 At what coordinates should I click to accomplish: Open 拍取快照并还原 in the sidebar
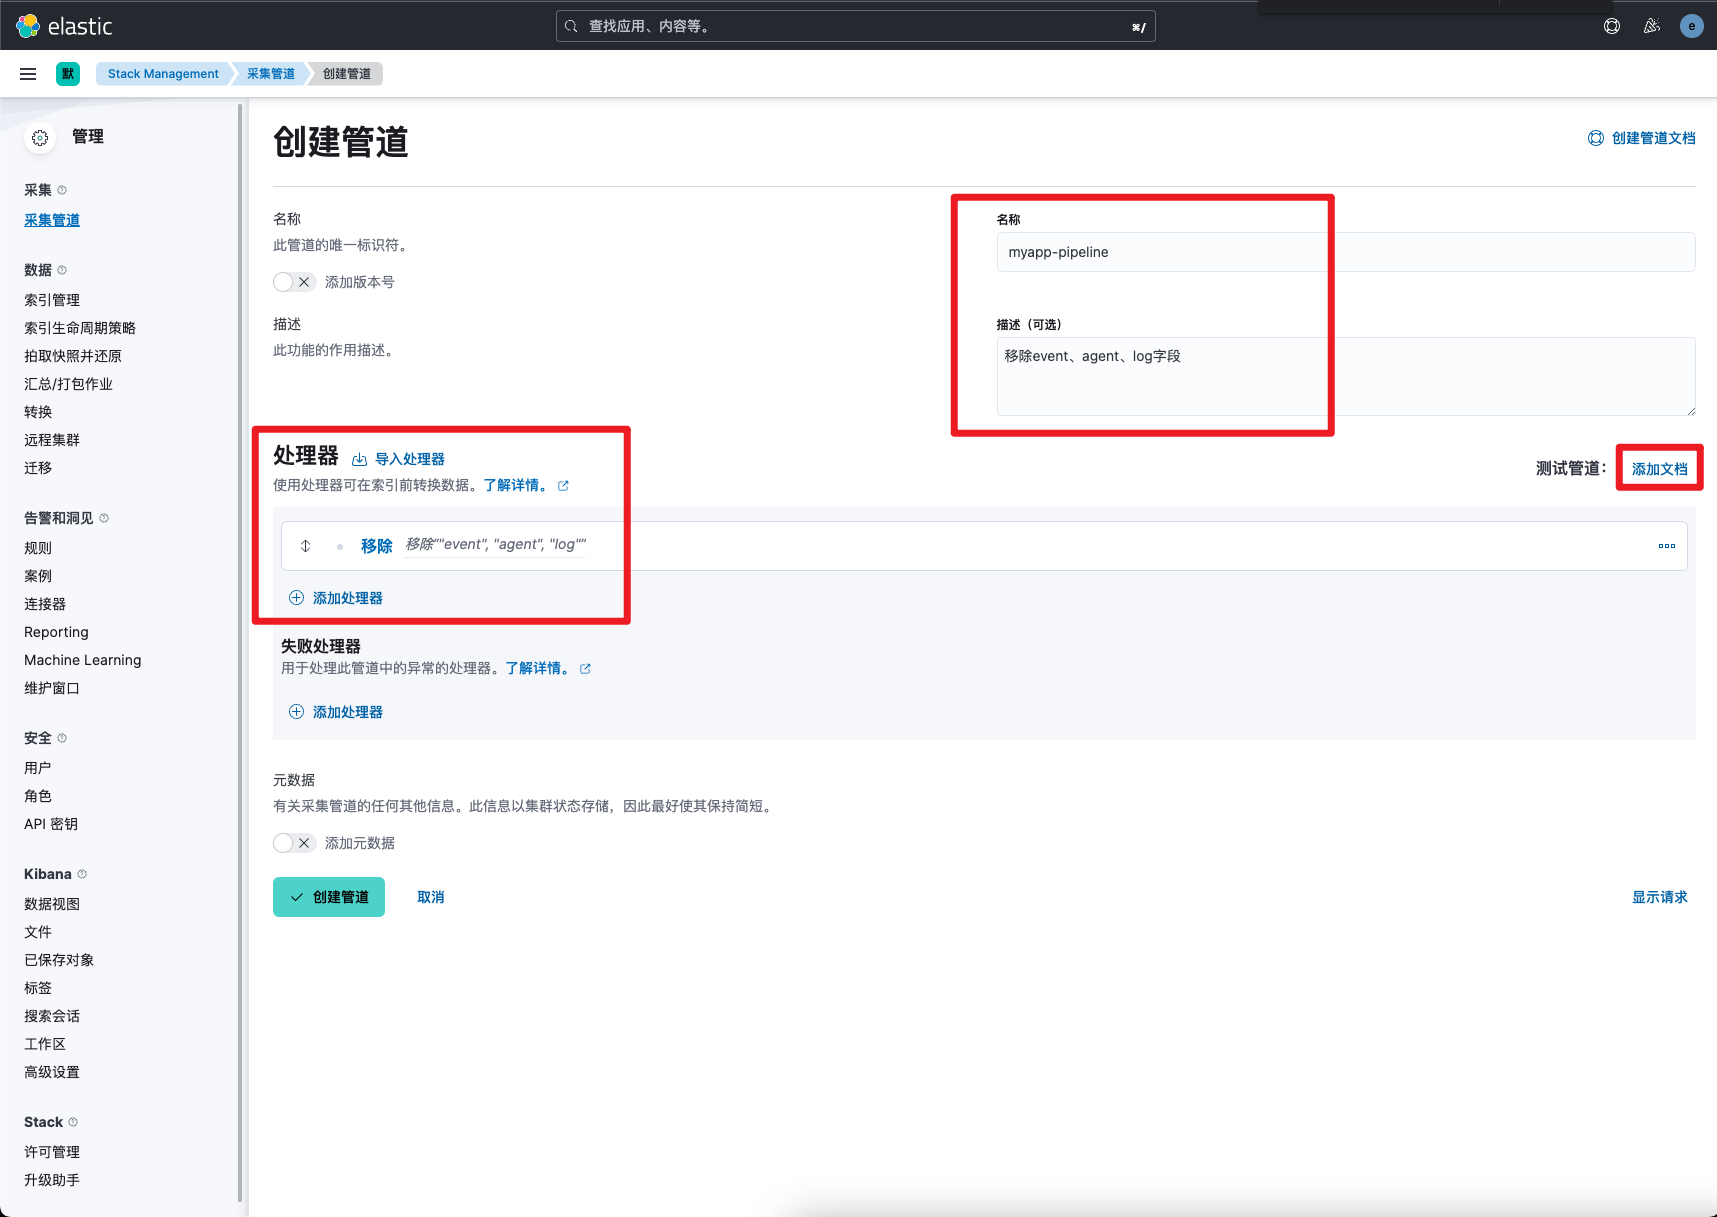73,356
